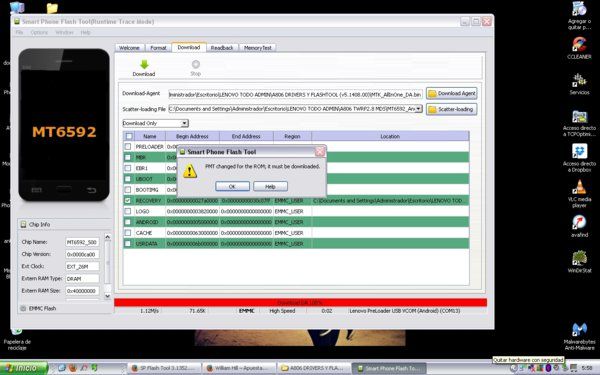This screenshot has height=375, width=600.
Task: Click the Name column header
Action: click(x=150, y=136)
